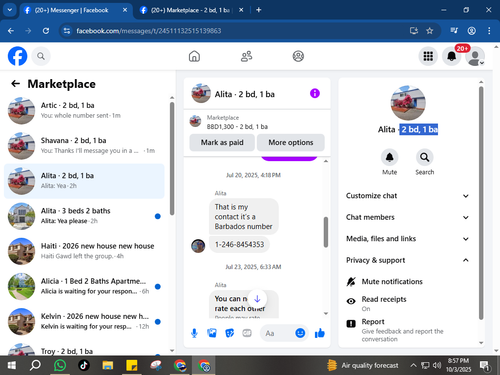Image resolution: width=500 pixels, height=375 pixels.
Task: Open the Report conversation option
Action: click(x=407, y=330)
